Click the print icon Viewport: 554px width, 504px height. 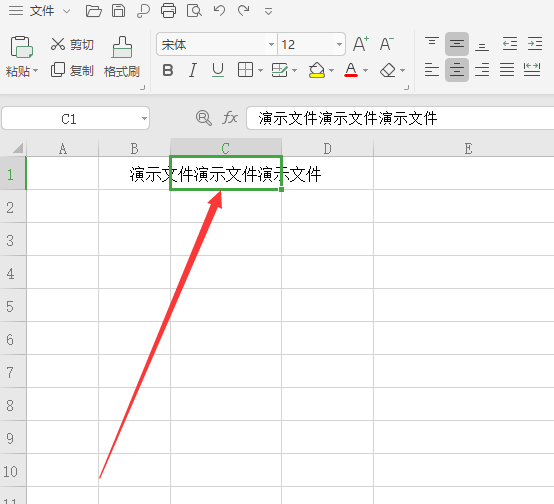click(x=168, y=11)
